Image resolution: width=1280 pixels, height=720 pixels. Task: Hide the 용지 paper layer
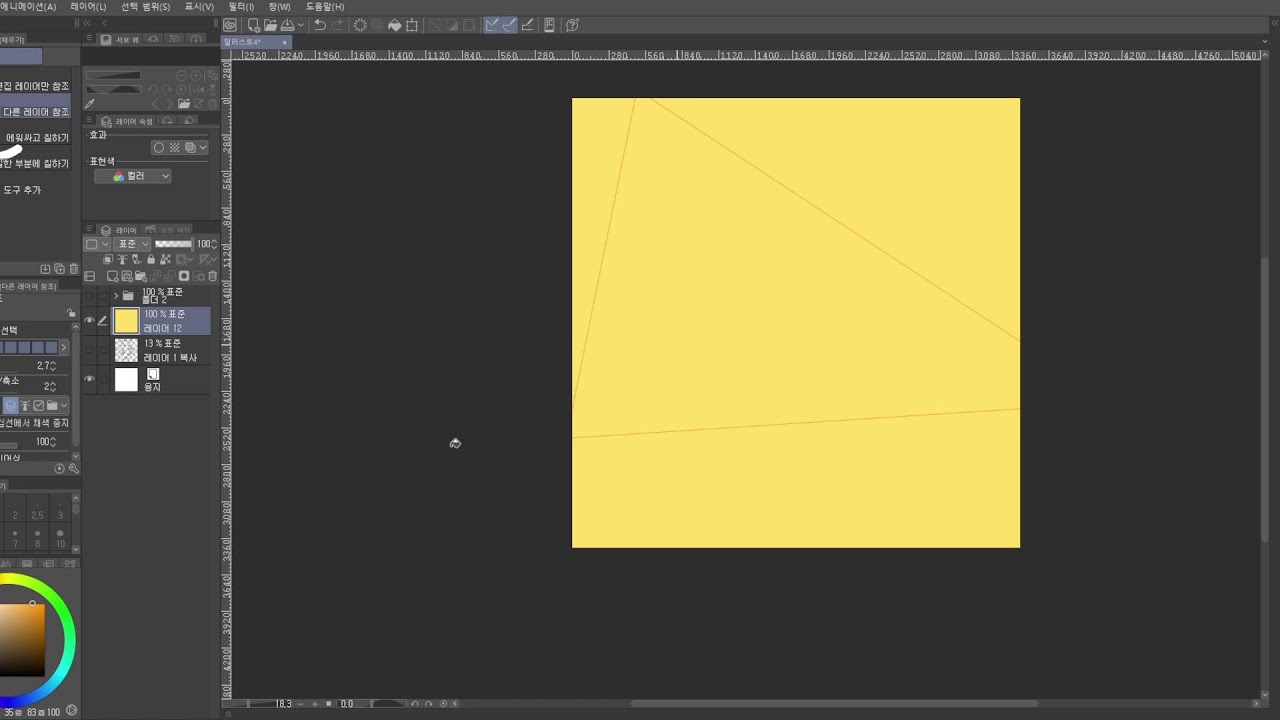coord(89,380)
